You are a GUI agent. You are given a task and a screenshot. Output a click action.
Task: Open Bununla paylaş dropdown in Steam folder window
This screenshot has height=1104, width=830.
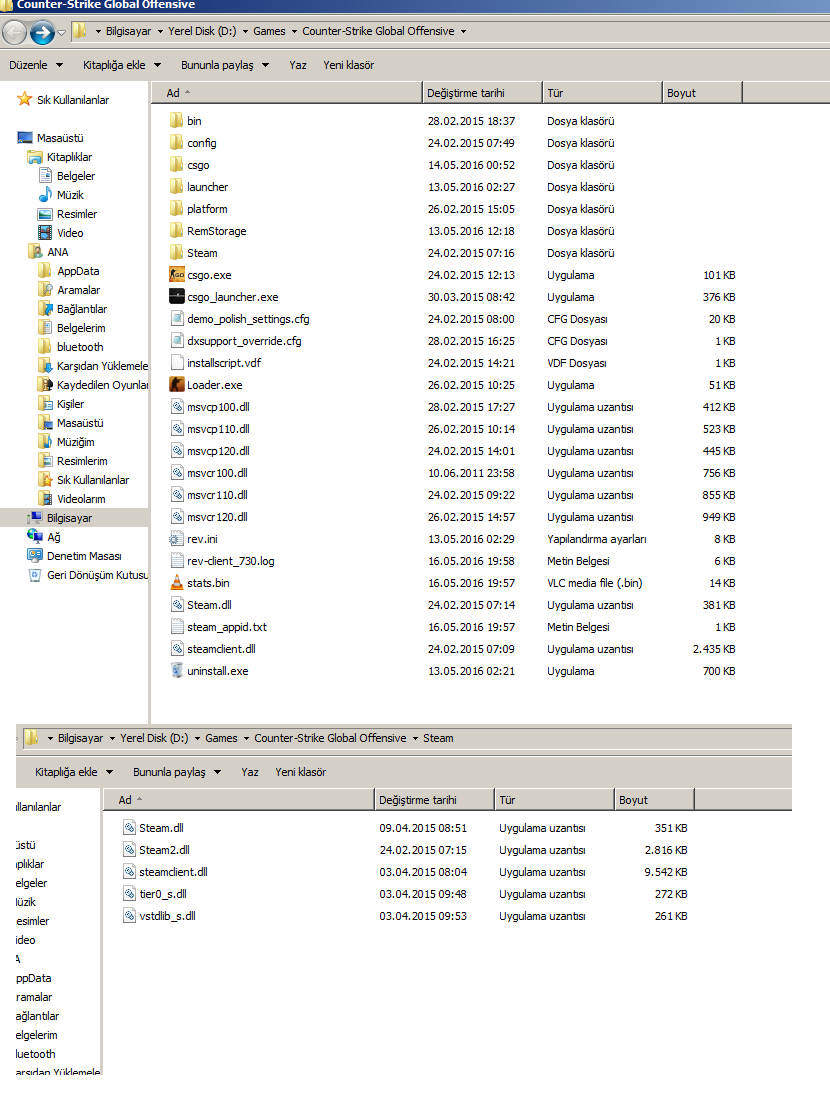pyautogui.click(x=177, y=772)
